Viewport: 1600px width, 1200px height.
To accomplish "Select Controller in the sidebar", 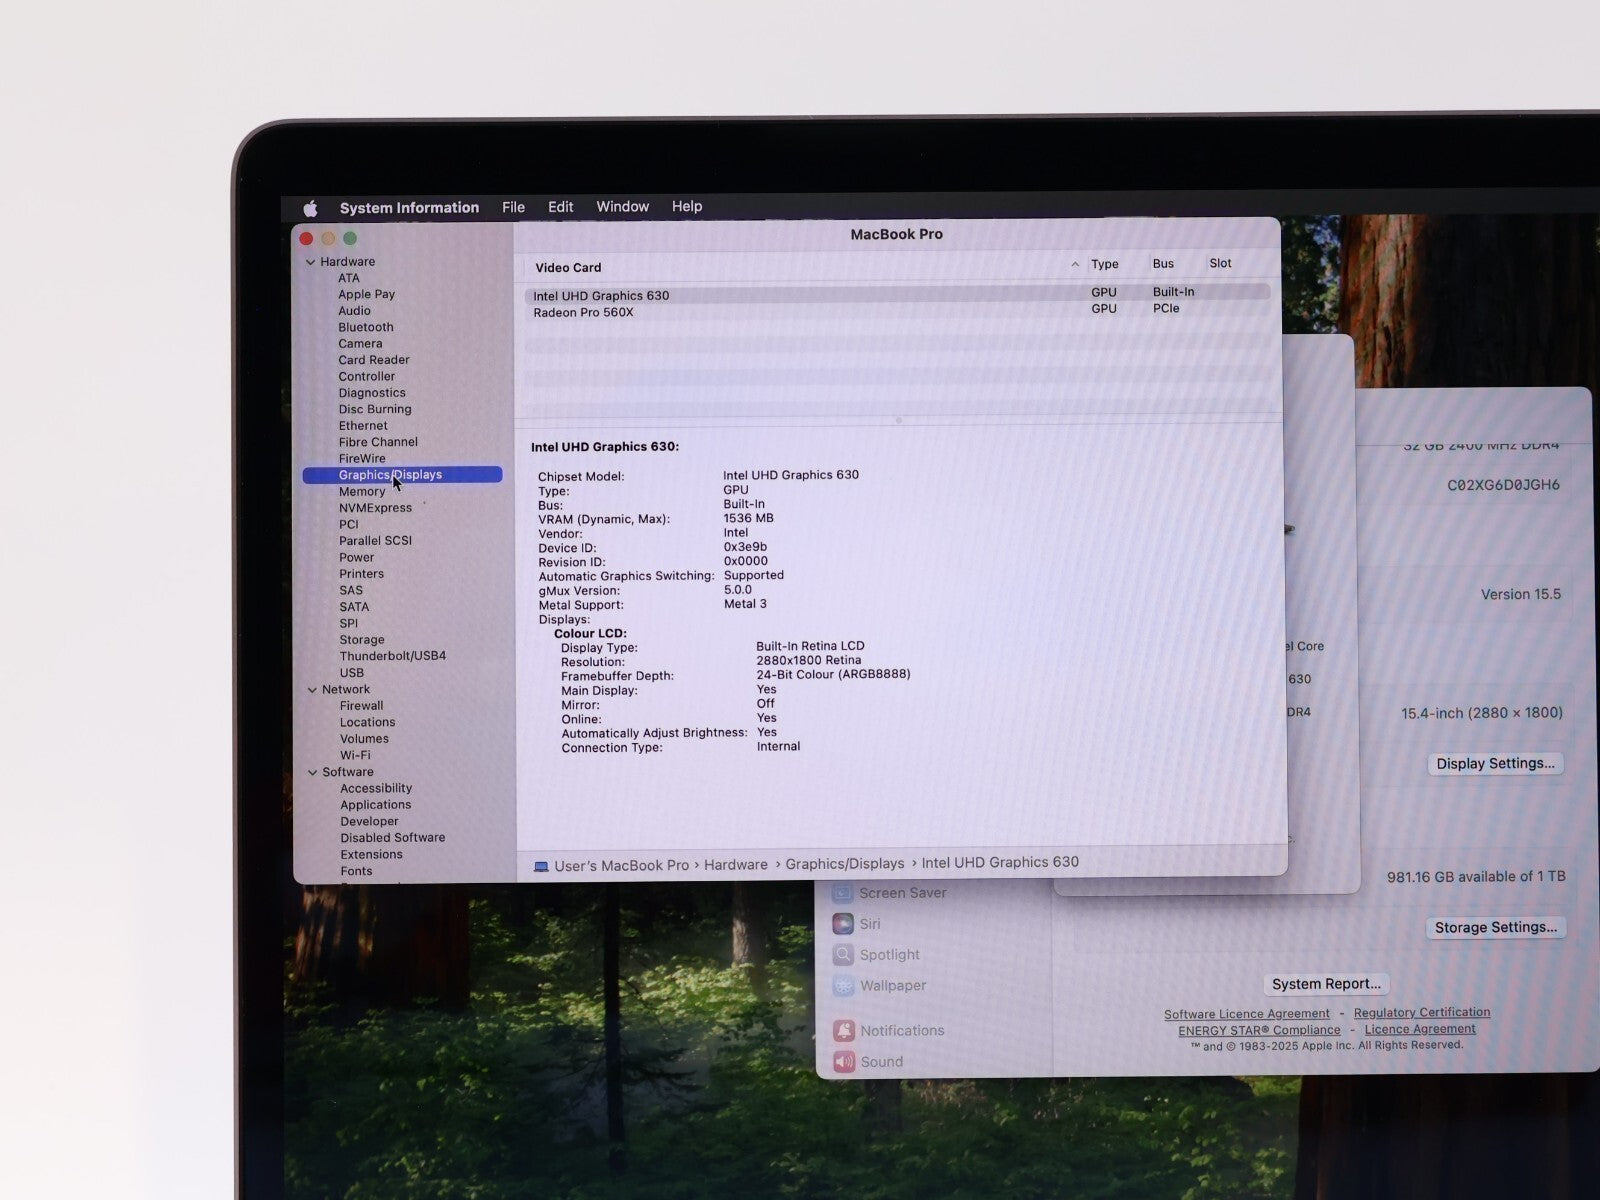I will point(366,376).
